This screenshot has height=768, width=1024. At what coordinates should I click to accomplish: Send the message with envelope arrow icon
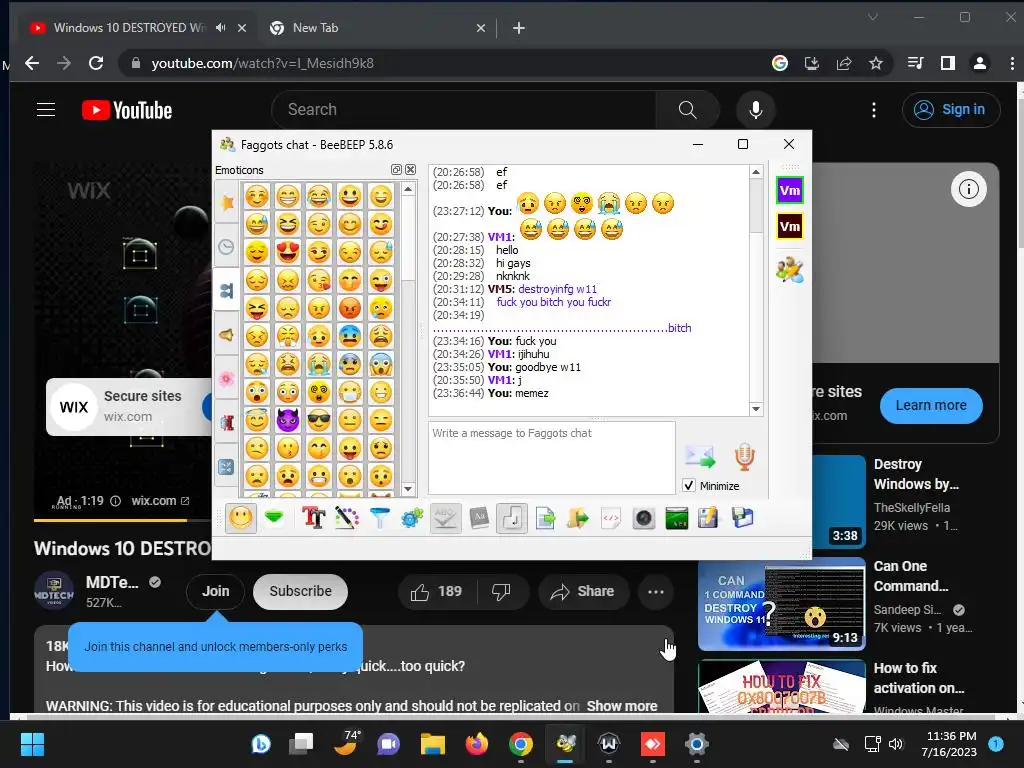699,456
